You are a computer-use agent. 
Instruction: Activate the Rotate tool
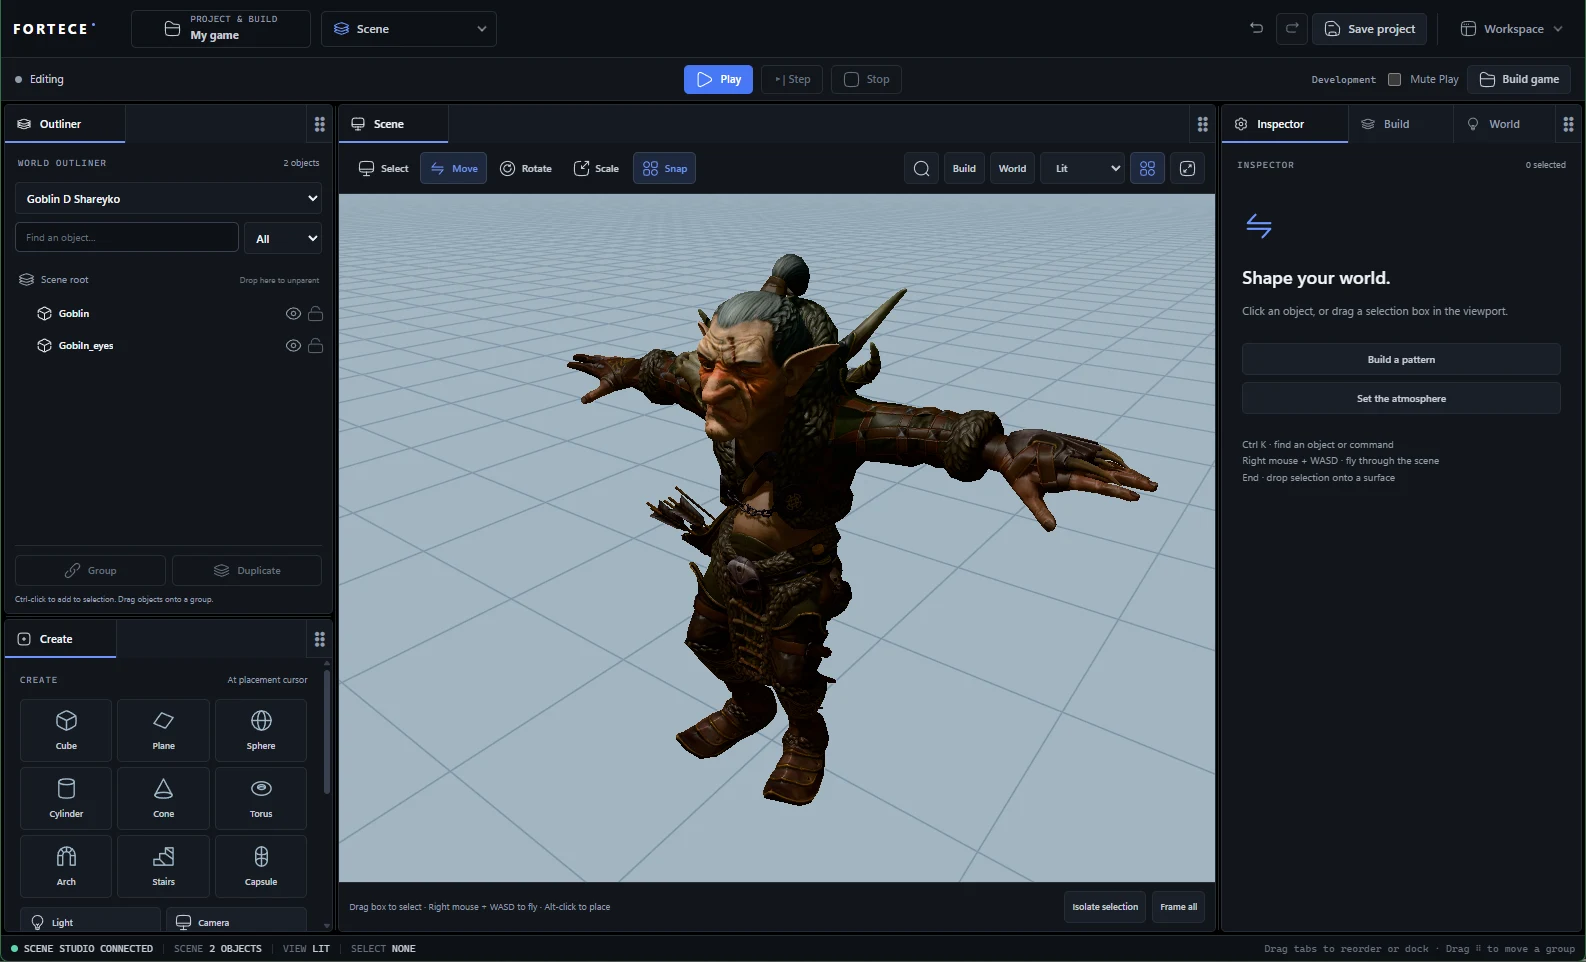click(x=525, y=168)
